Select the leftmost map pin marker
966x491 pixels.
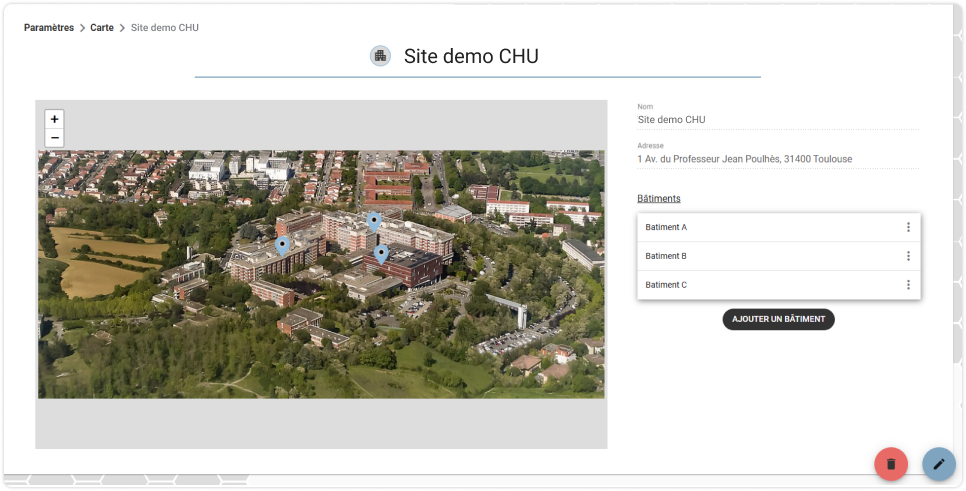(x=282, y=246)
